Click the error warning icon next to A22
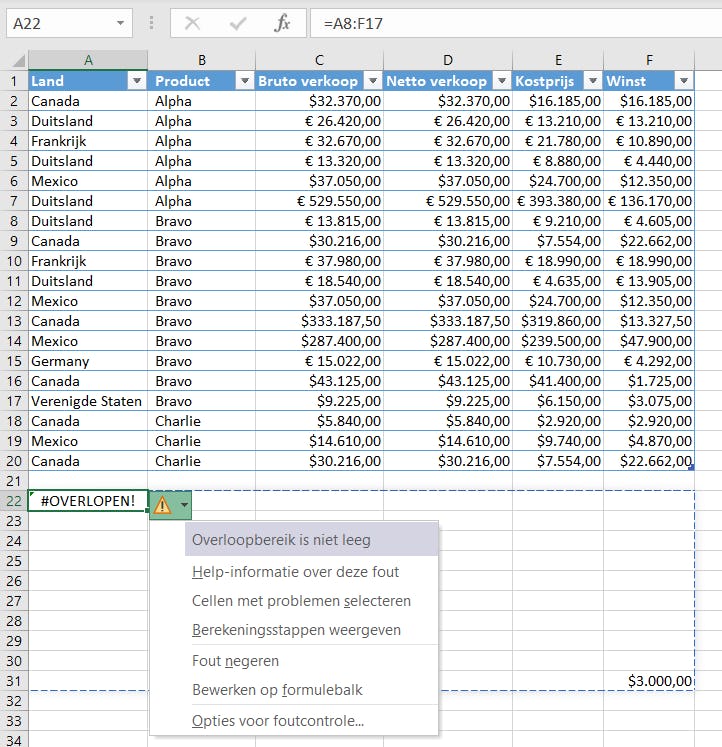 coord(162,505)
